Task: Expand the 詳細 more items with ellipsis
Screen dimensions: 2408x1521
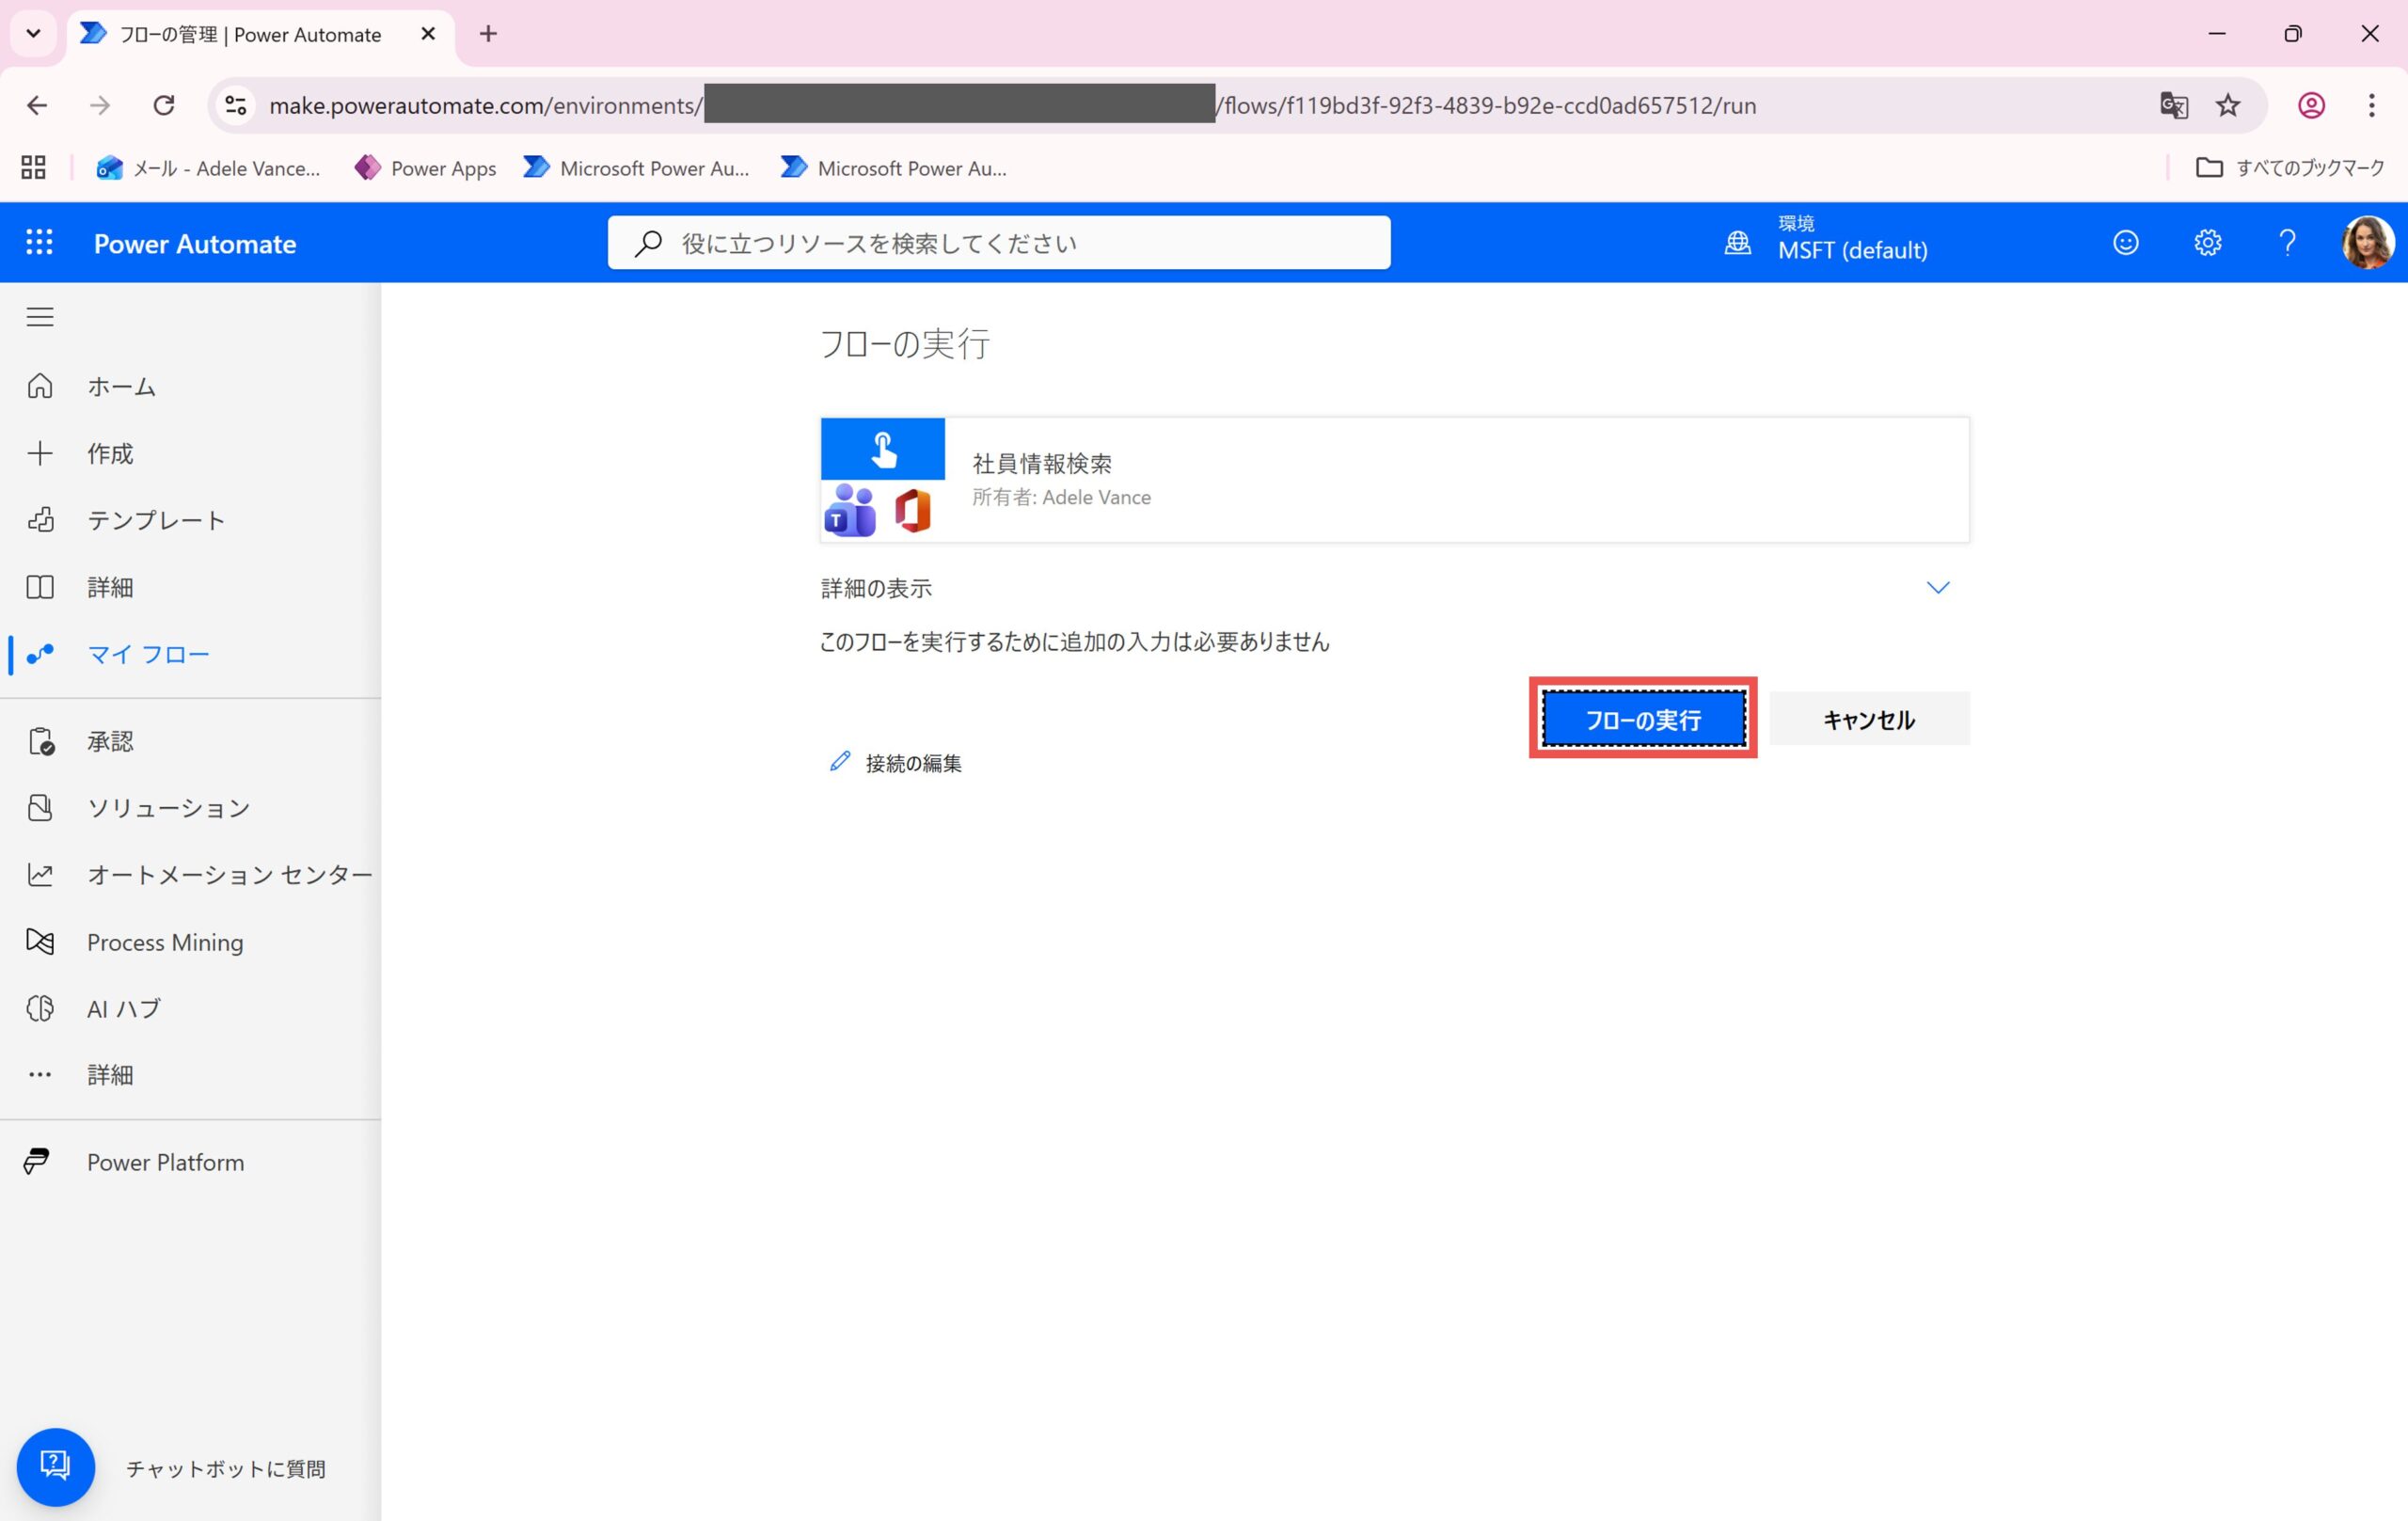Action: (109, 1074)
